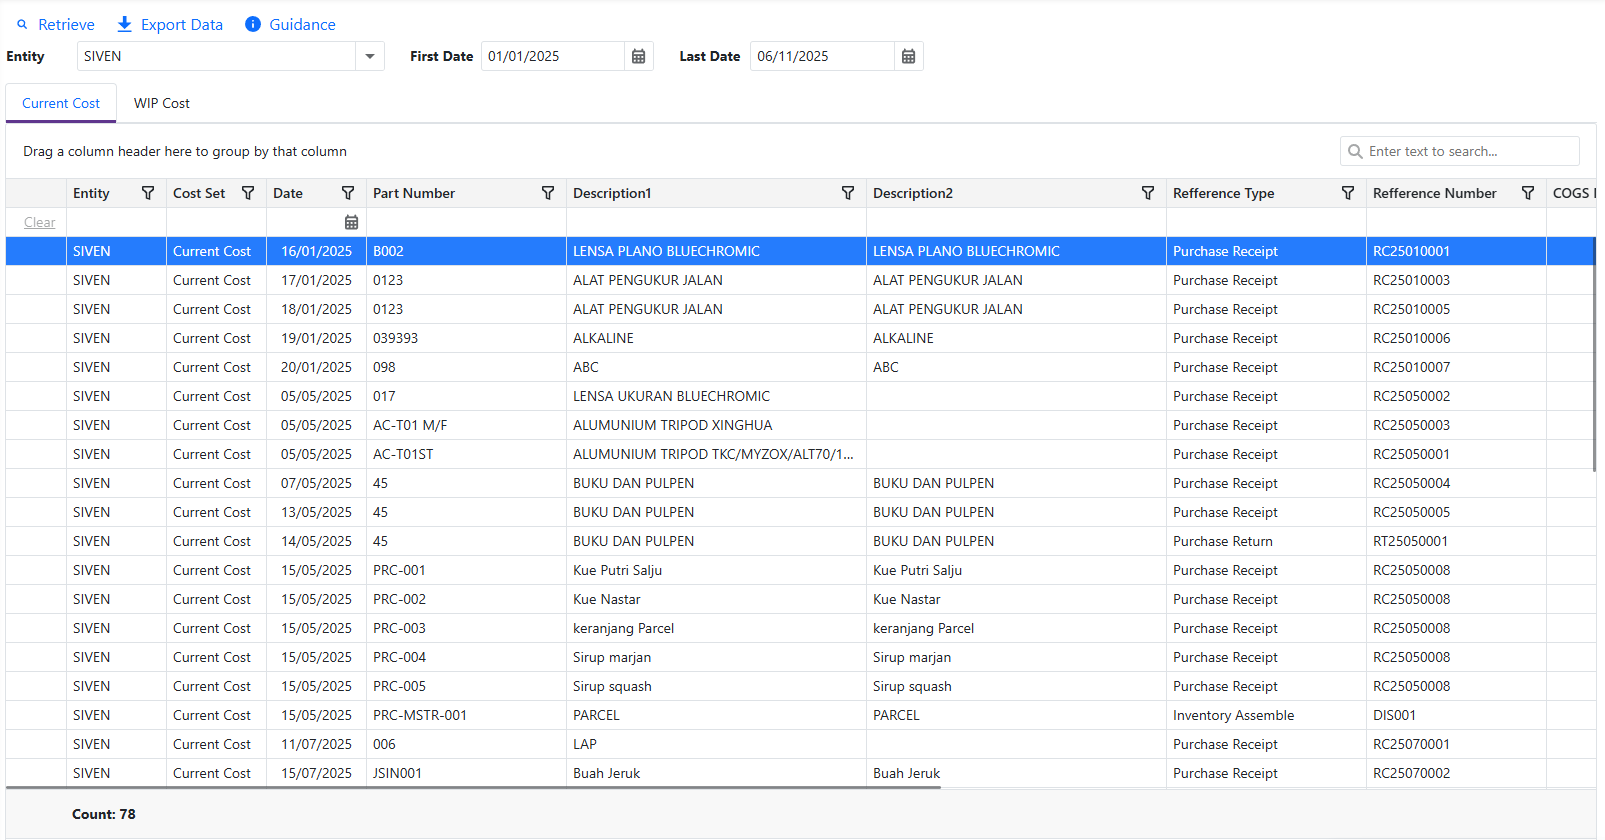This screenshot has width=1605, height=840.
Task: Click the Description1 filter row cell
Action: tap(716, 222)
